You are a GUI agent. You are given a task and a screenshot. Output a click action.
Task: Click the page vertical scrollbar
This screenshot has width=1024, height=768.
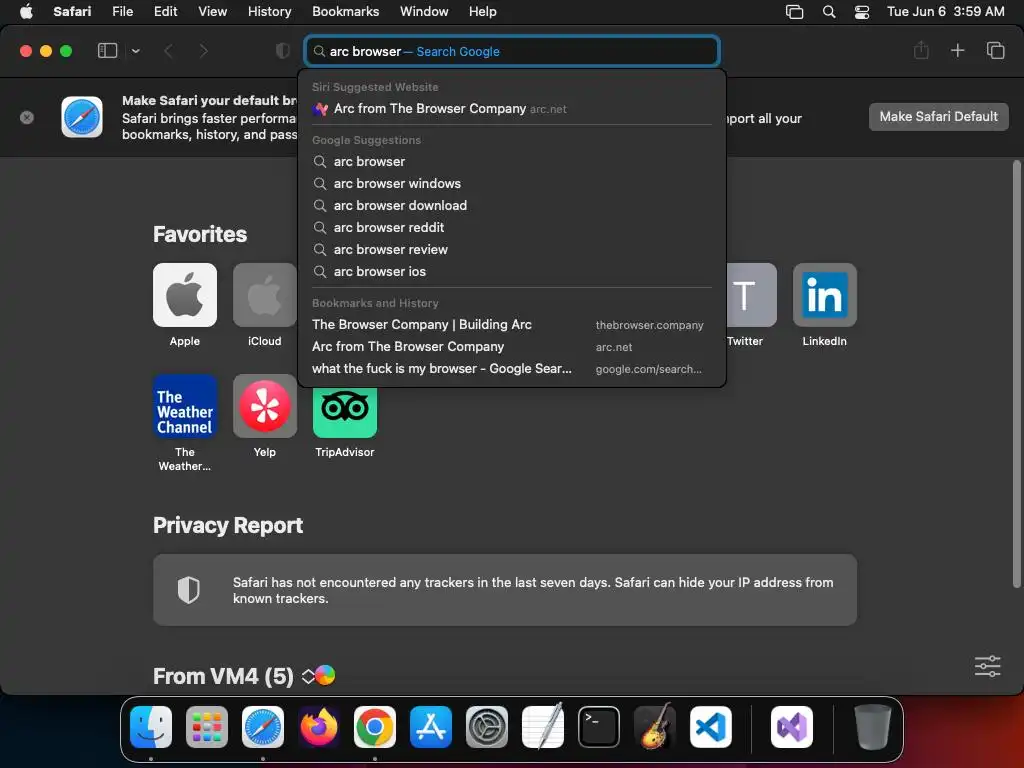coord(1016,374)
